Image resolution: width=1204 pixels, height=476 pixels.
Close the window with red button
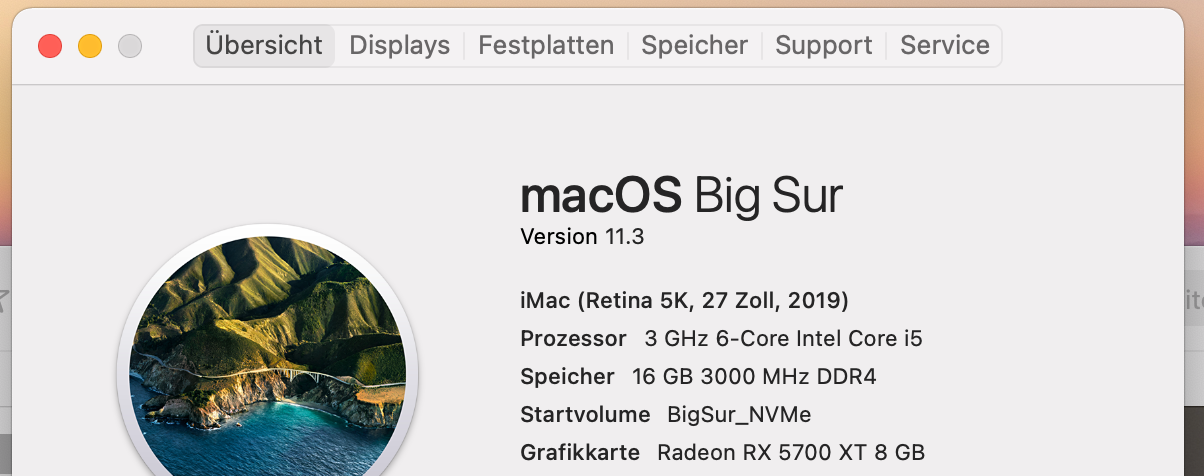[50, 46]
